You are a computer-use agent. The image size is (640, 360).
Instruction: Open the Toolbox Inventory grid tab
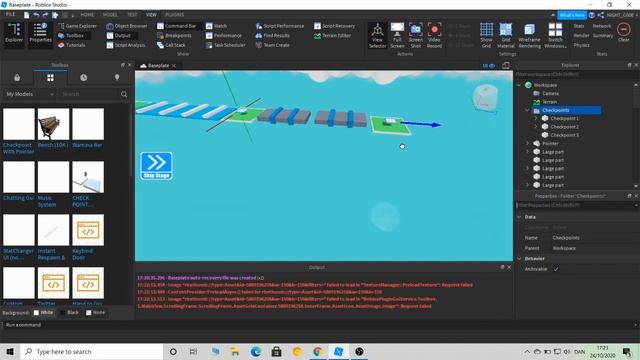point(50,78)
